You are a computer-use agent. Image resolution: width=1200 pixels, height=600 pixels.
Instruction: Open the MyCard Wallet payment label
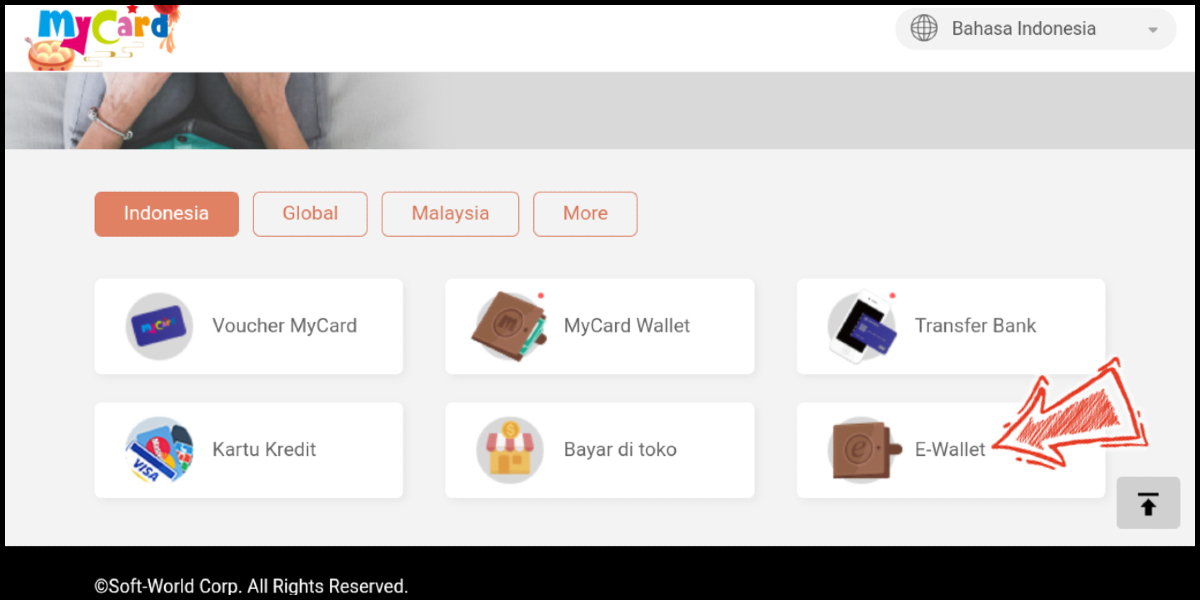pyautogui.click(x=627, y=326)
